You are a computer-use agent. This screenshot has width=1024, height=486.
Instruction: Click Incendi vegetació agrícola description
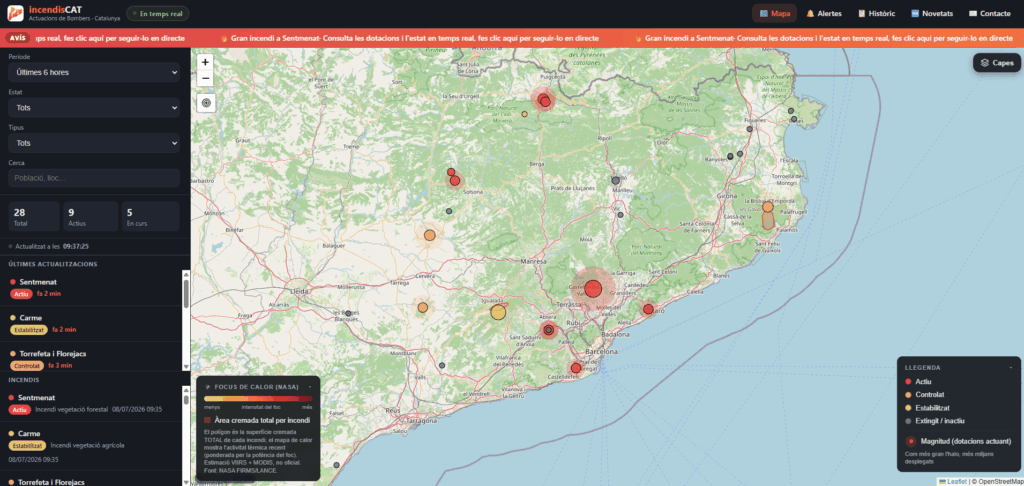87,446
